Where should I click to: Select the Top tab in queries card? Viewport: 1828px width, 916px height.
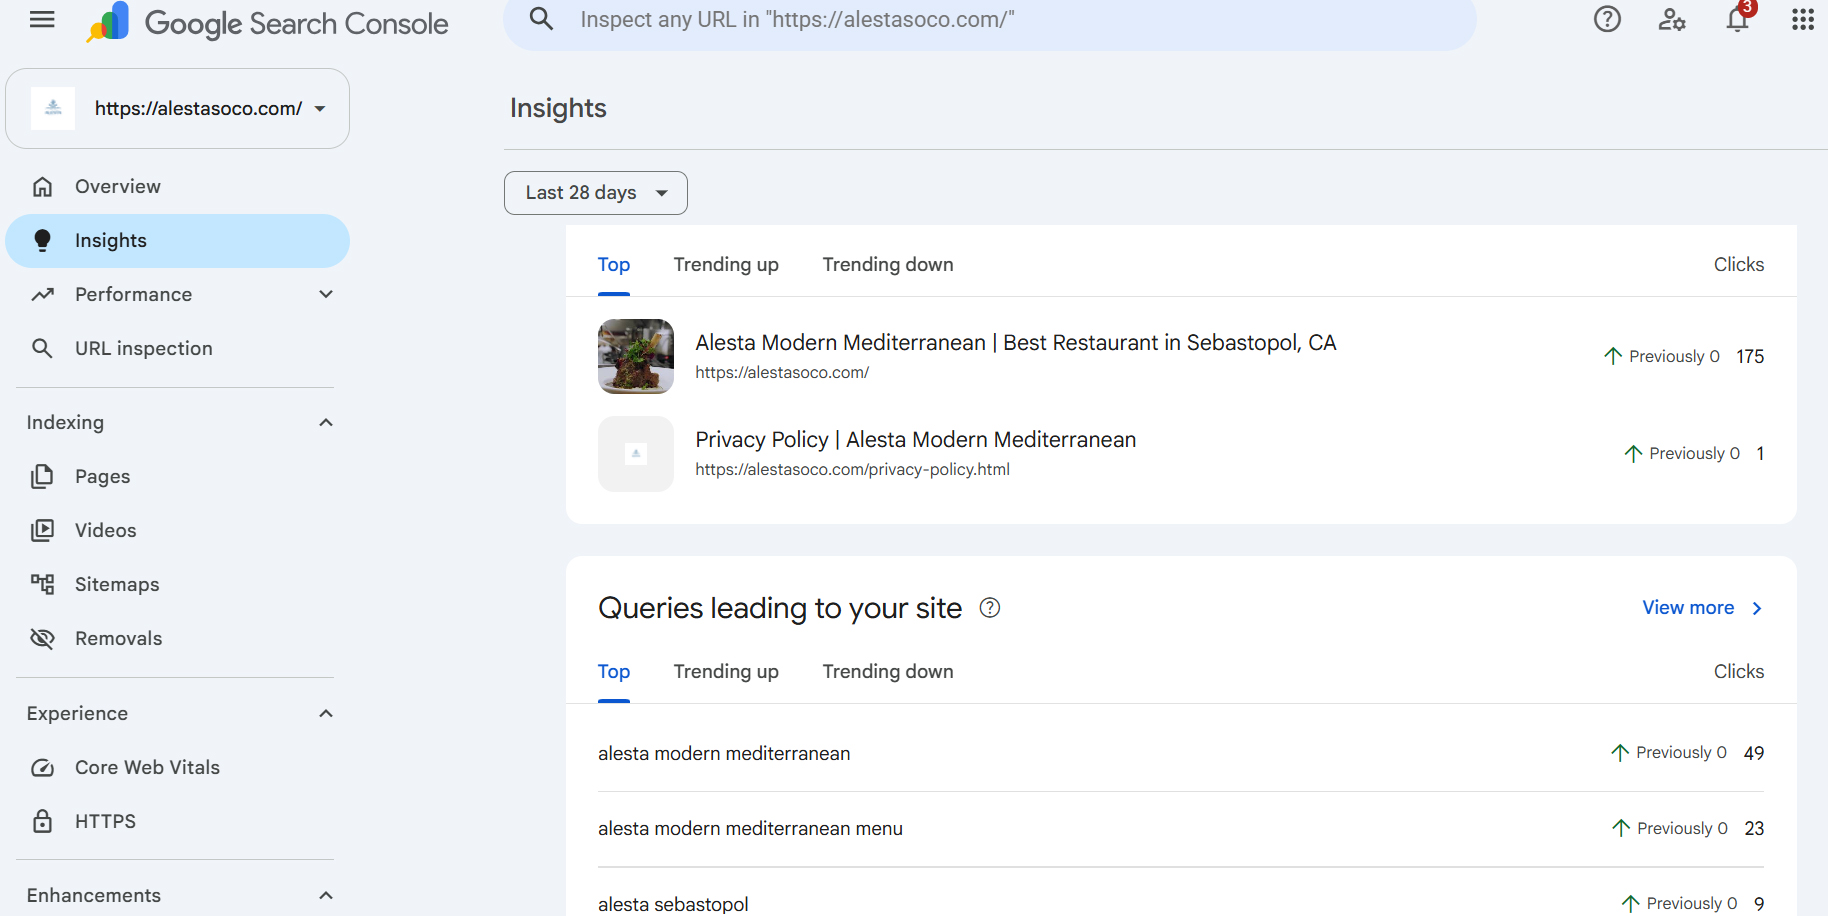tap(614, 672)
